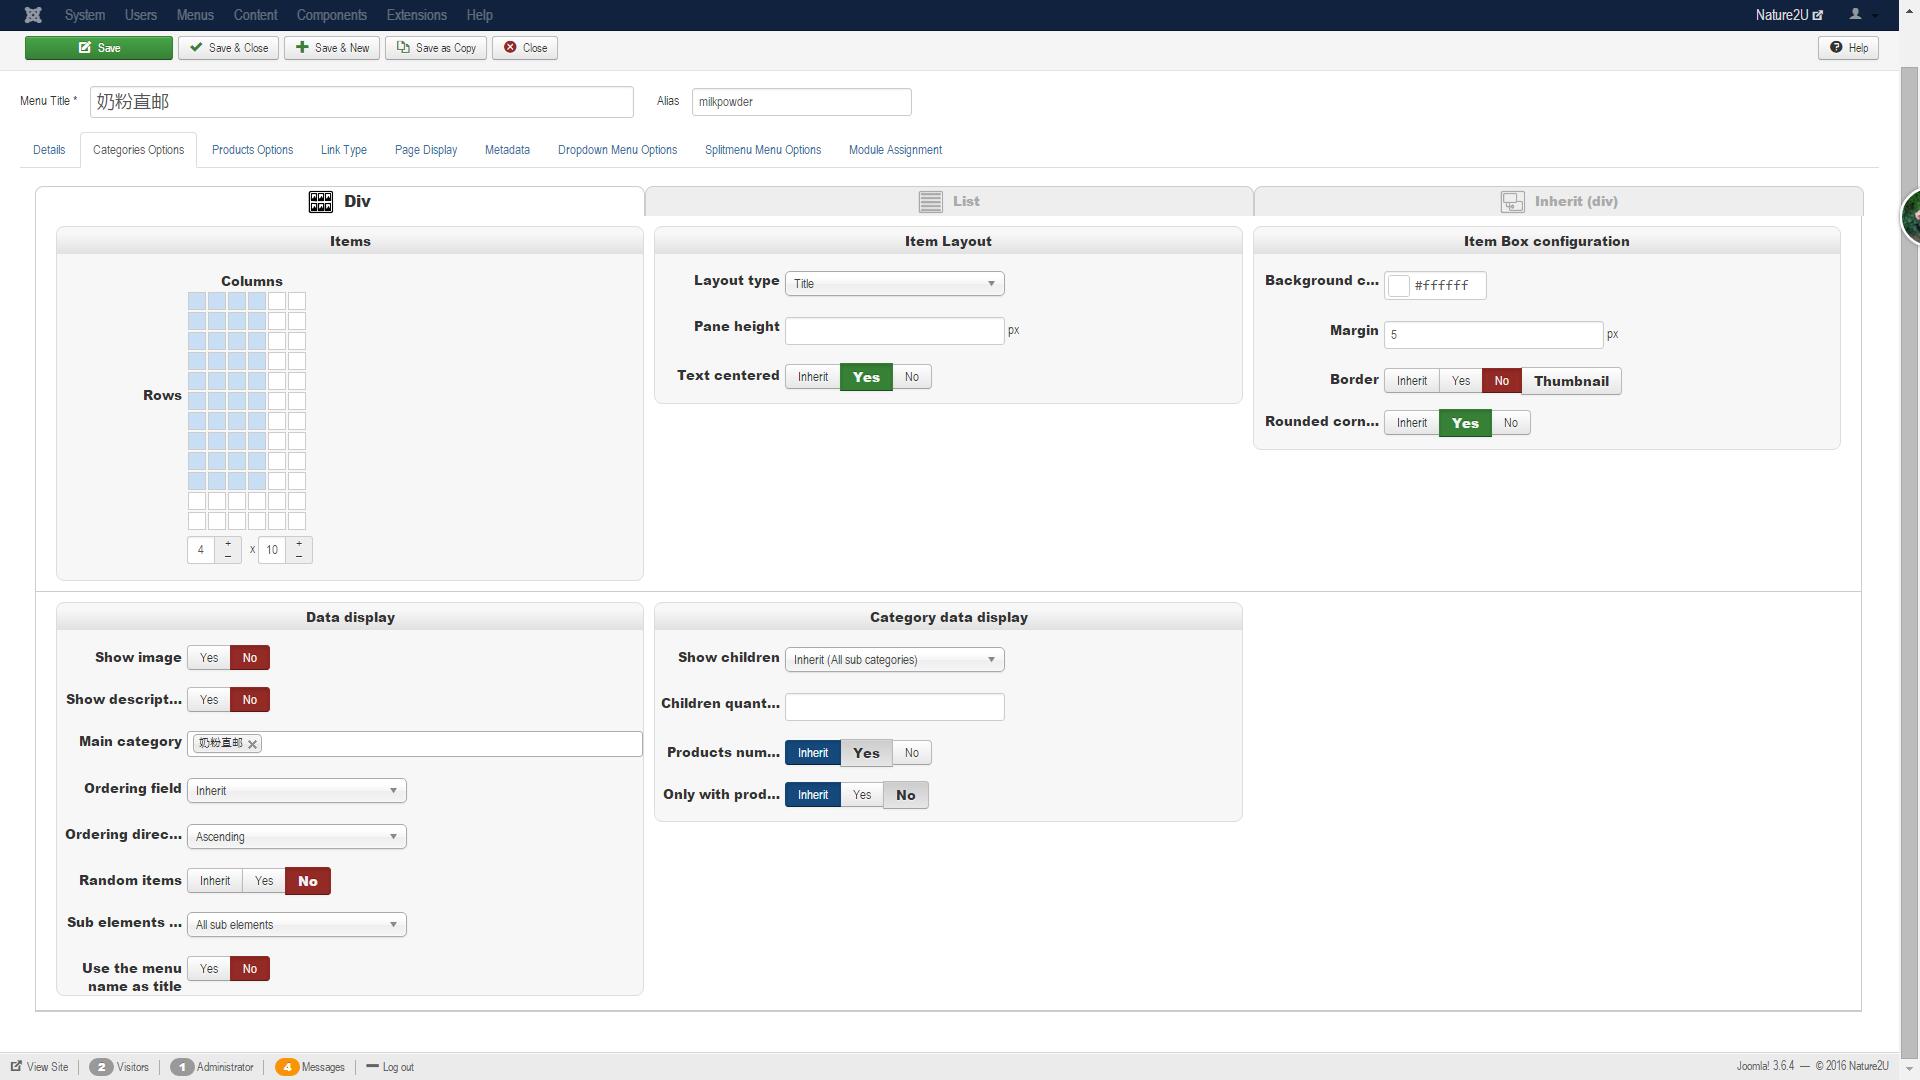Screen dimensions: 1920x1080
Task: Increase the columns count with plus
Action: pos(228,544)
